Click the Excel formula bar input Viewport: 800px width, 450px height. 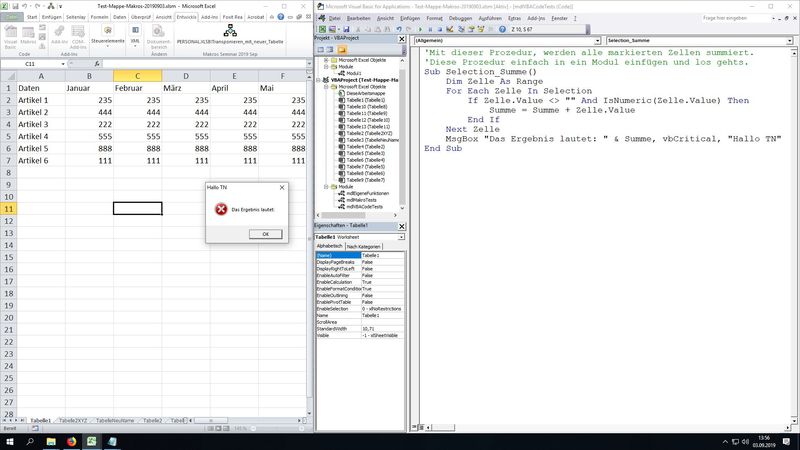204,64
